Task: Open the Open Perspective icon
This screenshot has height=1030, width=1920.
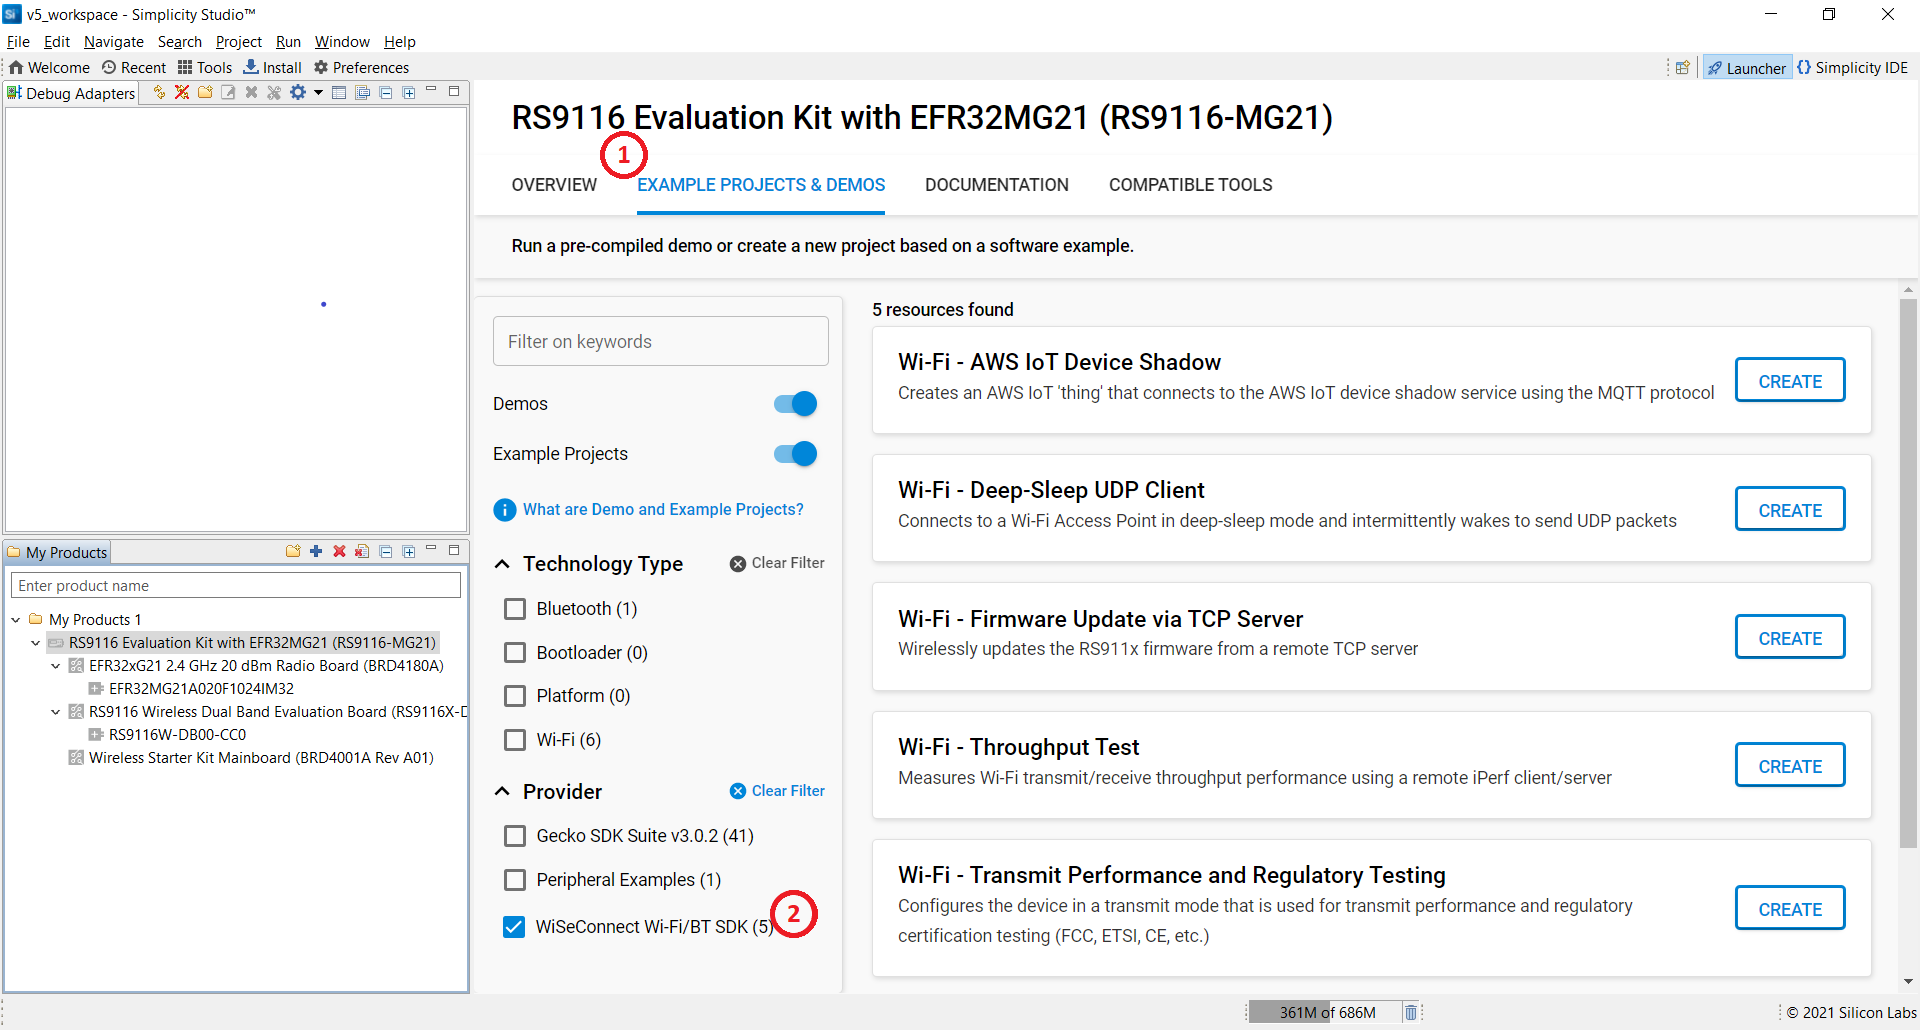Action: (x=1683, y=68)
